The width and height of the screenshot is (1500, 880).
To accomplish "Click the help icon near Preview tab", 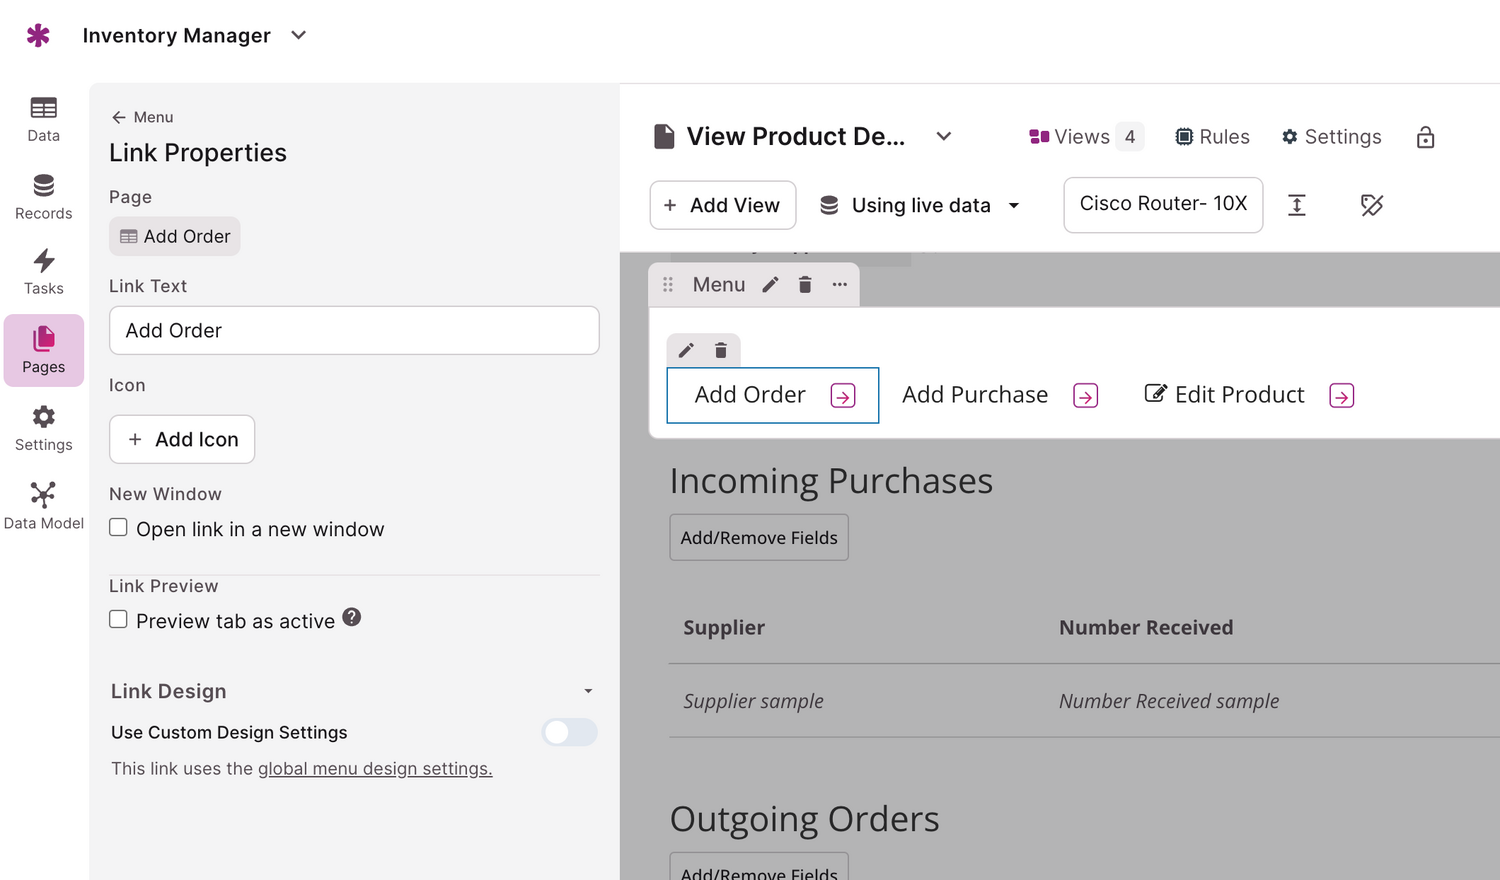I will coord(351,617).
